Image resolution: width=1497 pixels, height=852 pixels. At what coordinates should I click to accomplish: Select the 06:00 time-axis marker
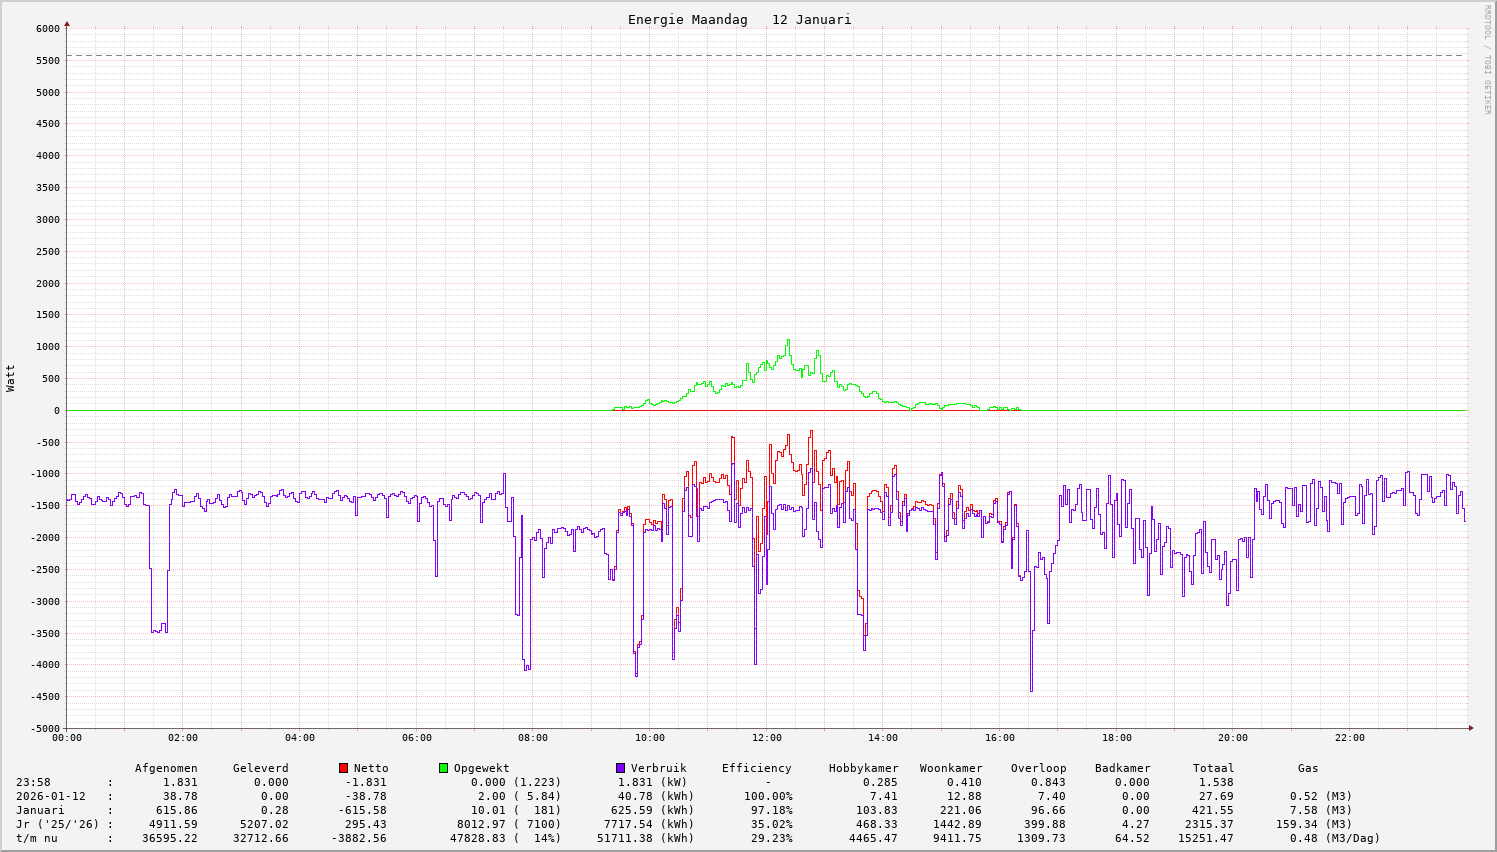(x=416, y=738)
